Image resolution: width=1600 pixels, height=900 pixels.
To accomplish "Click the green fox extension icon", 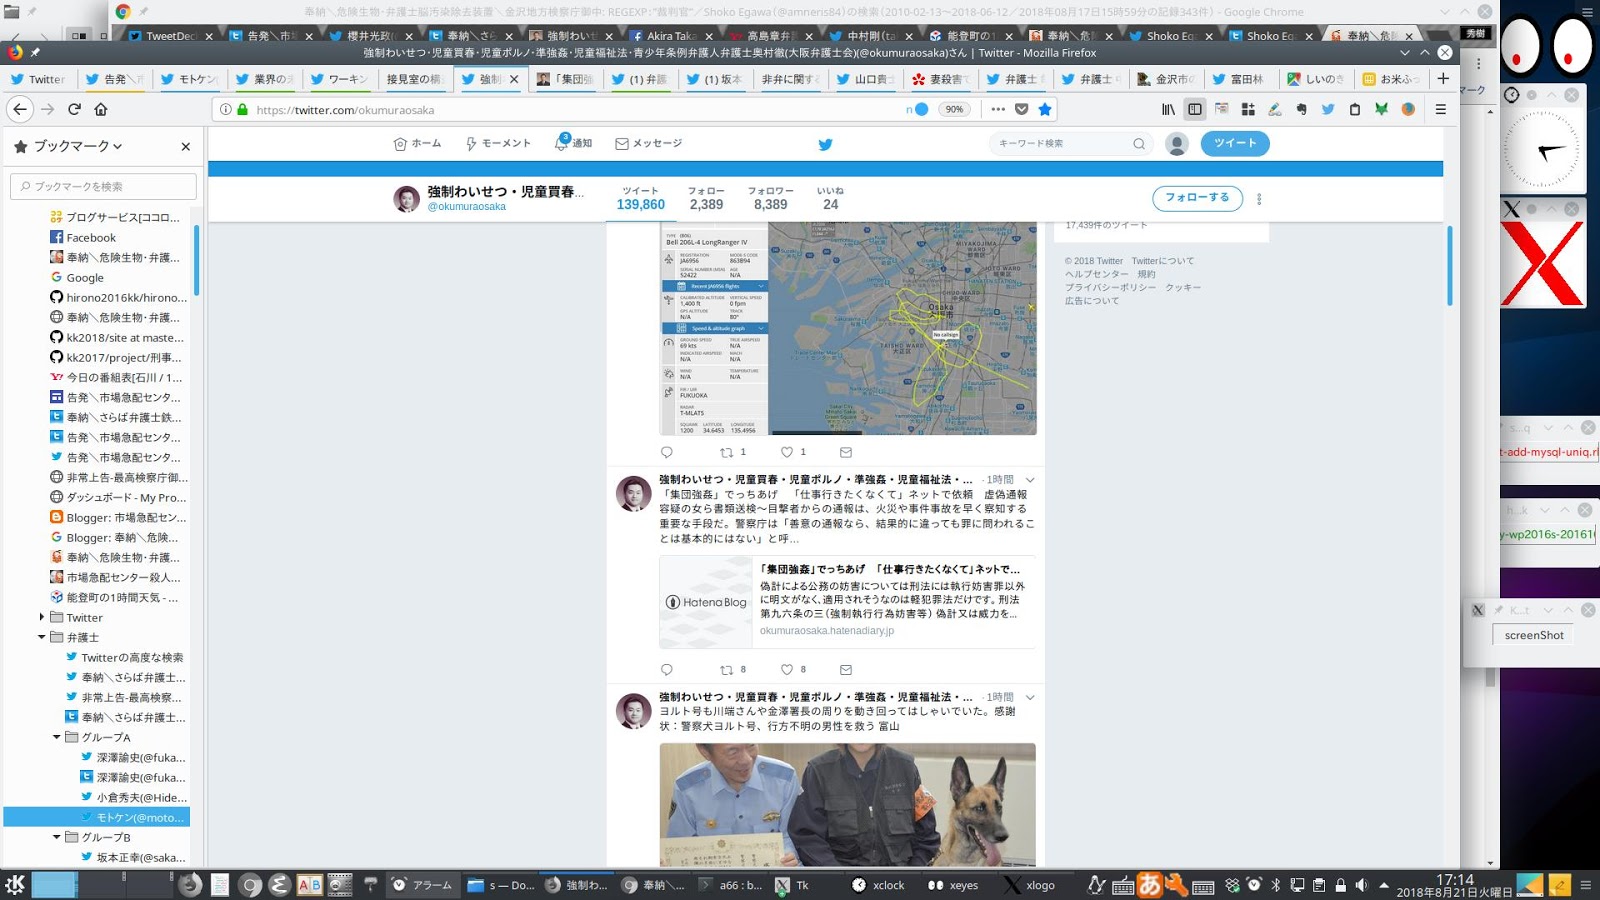I will (1381, 109).
